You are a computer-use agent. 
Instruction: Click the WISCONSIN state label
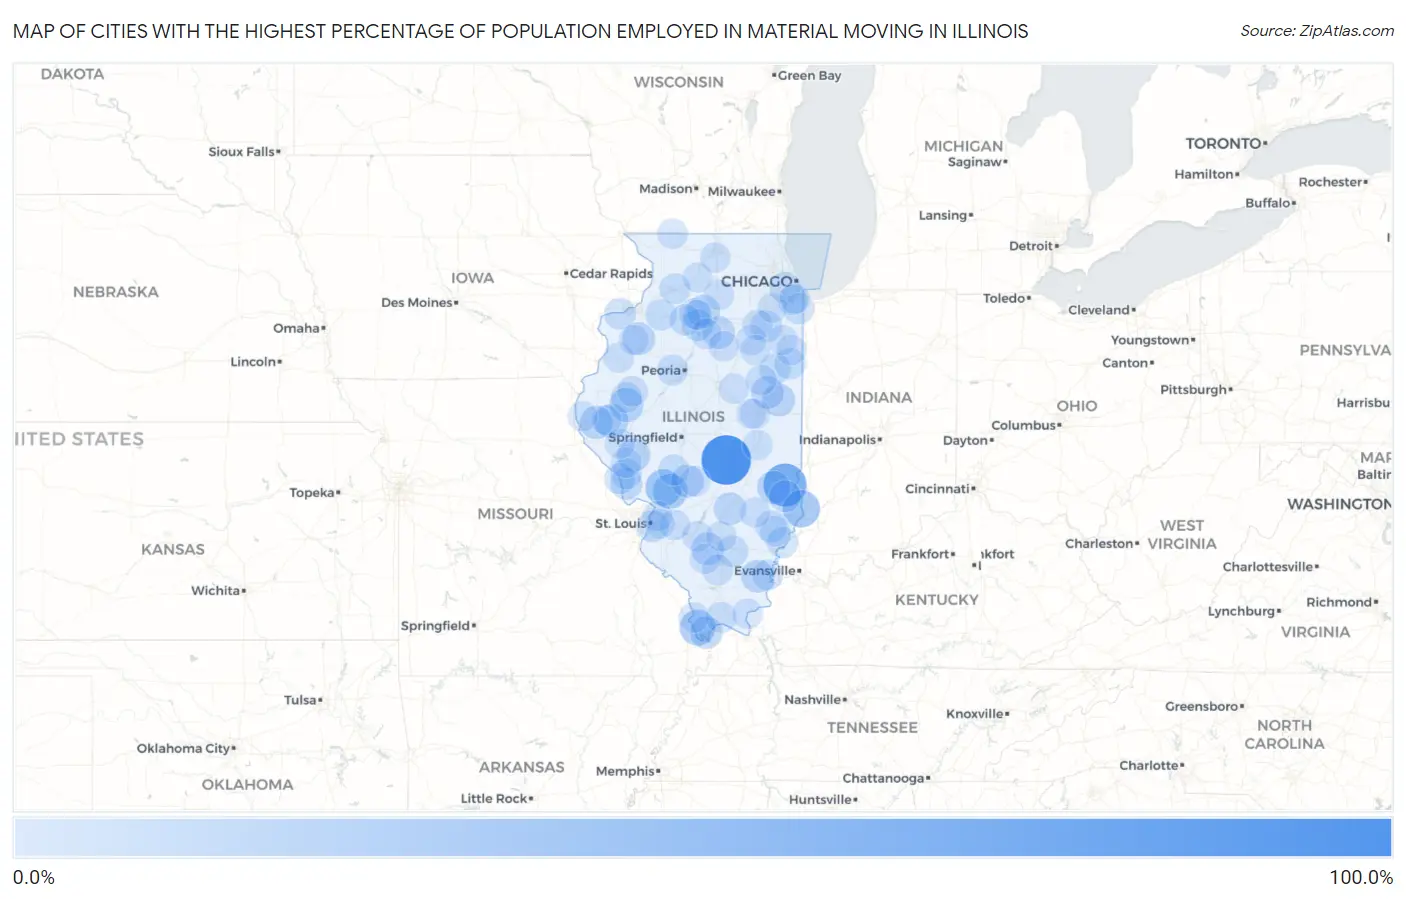click(x=679, y=82)
